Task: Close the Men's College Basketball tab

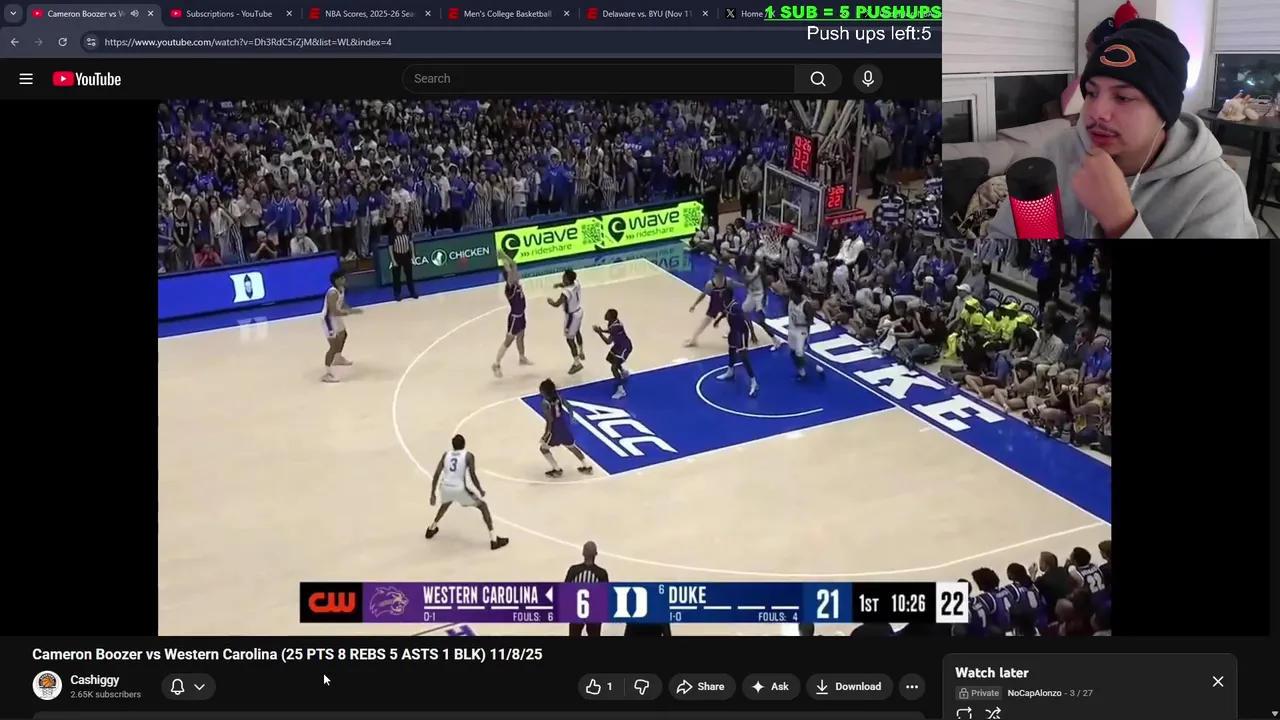Action: [x=567, y=14]
